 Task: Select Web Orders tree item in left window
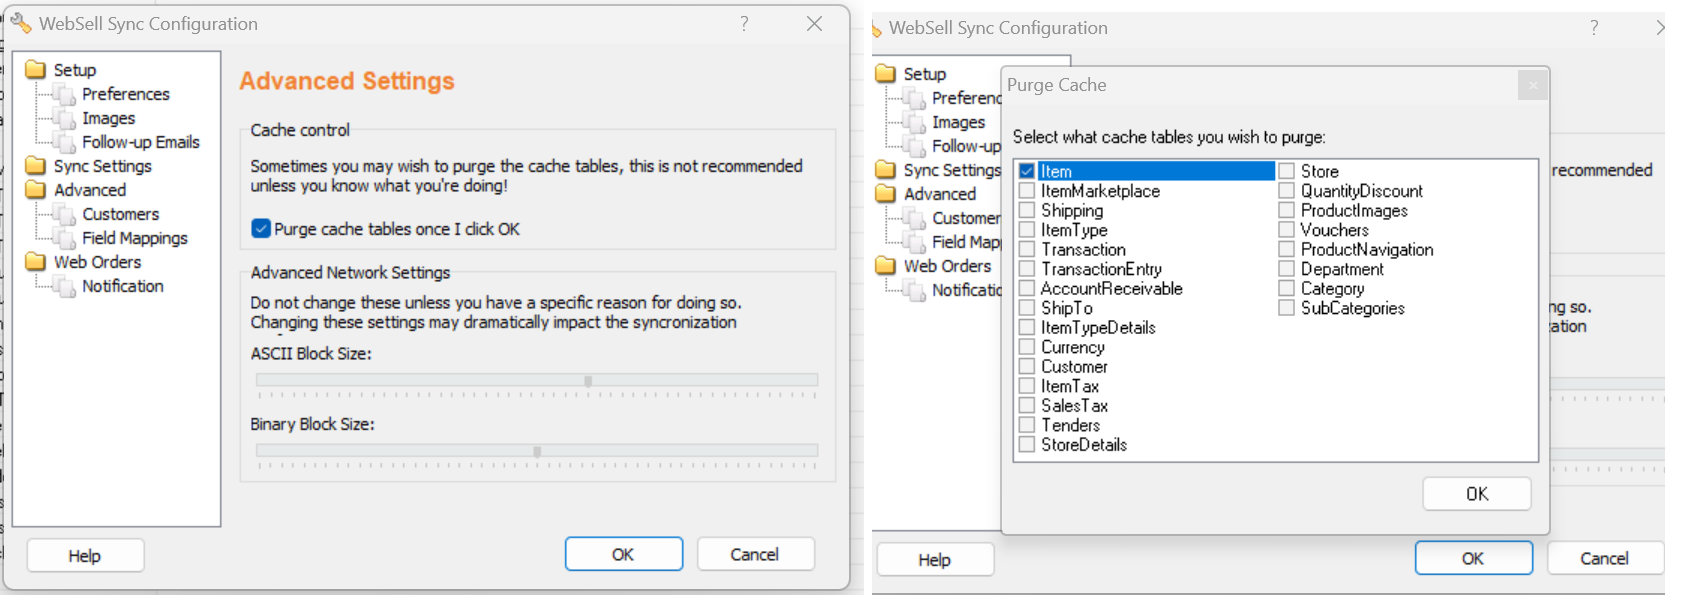(98, 262)
